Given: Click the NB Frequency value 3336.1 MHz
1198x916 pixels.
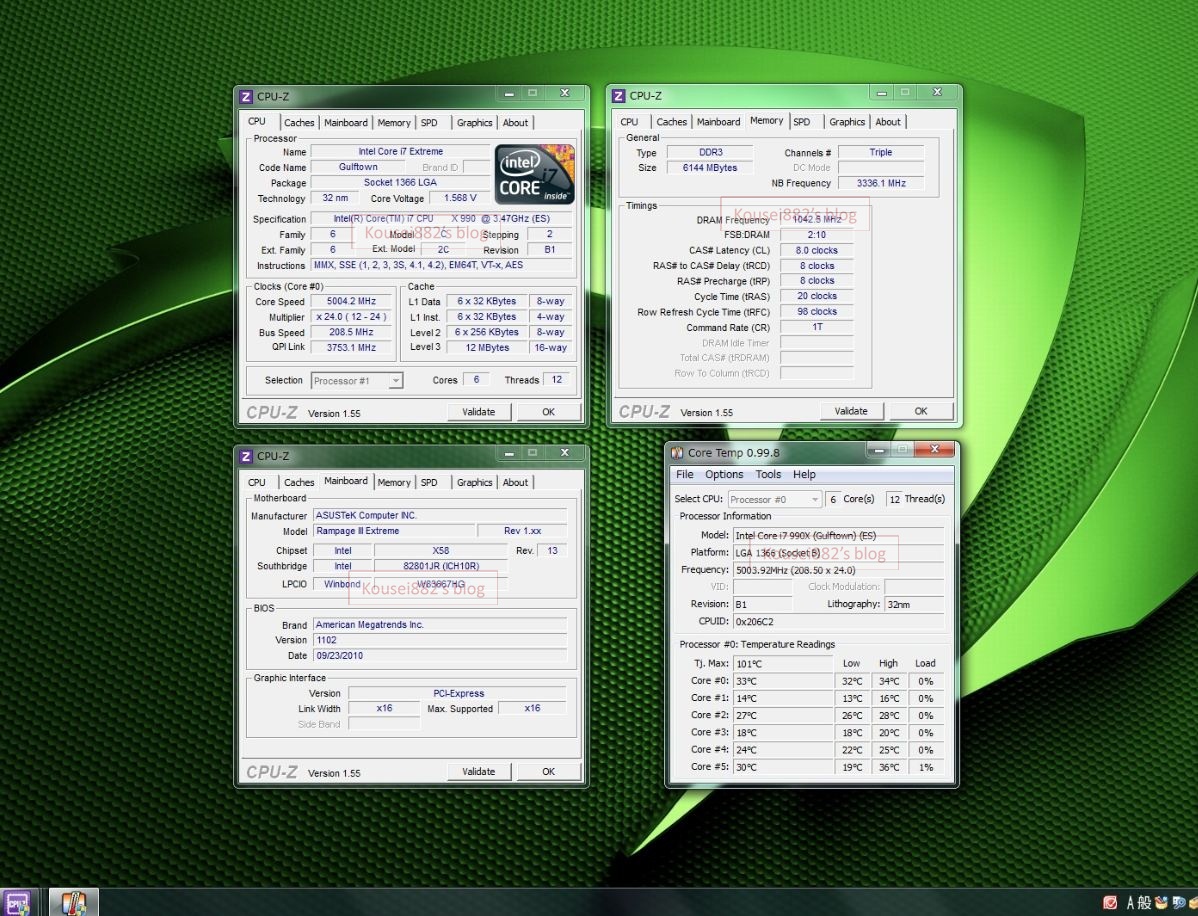Looking at the screenshot, I should tap(881, 183).
